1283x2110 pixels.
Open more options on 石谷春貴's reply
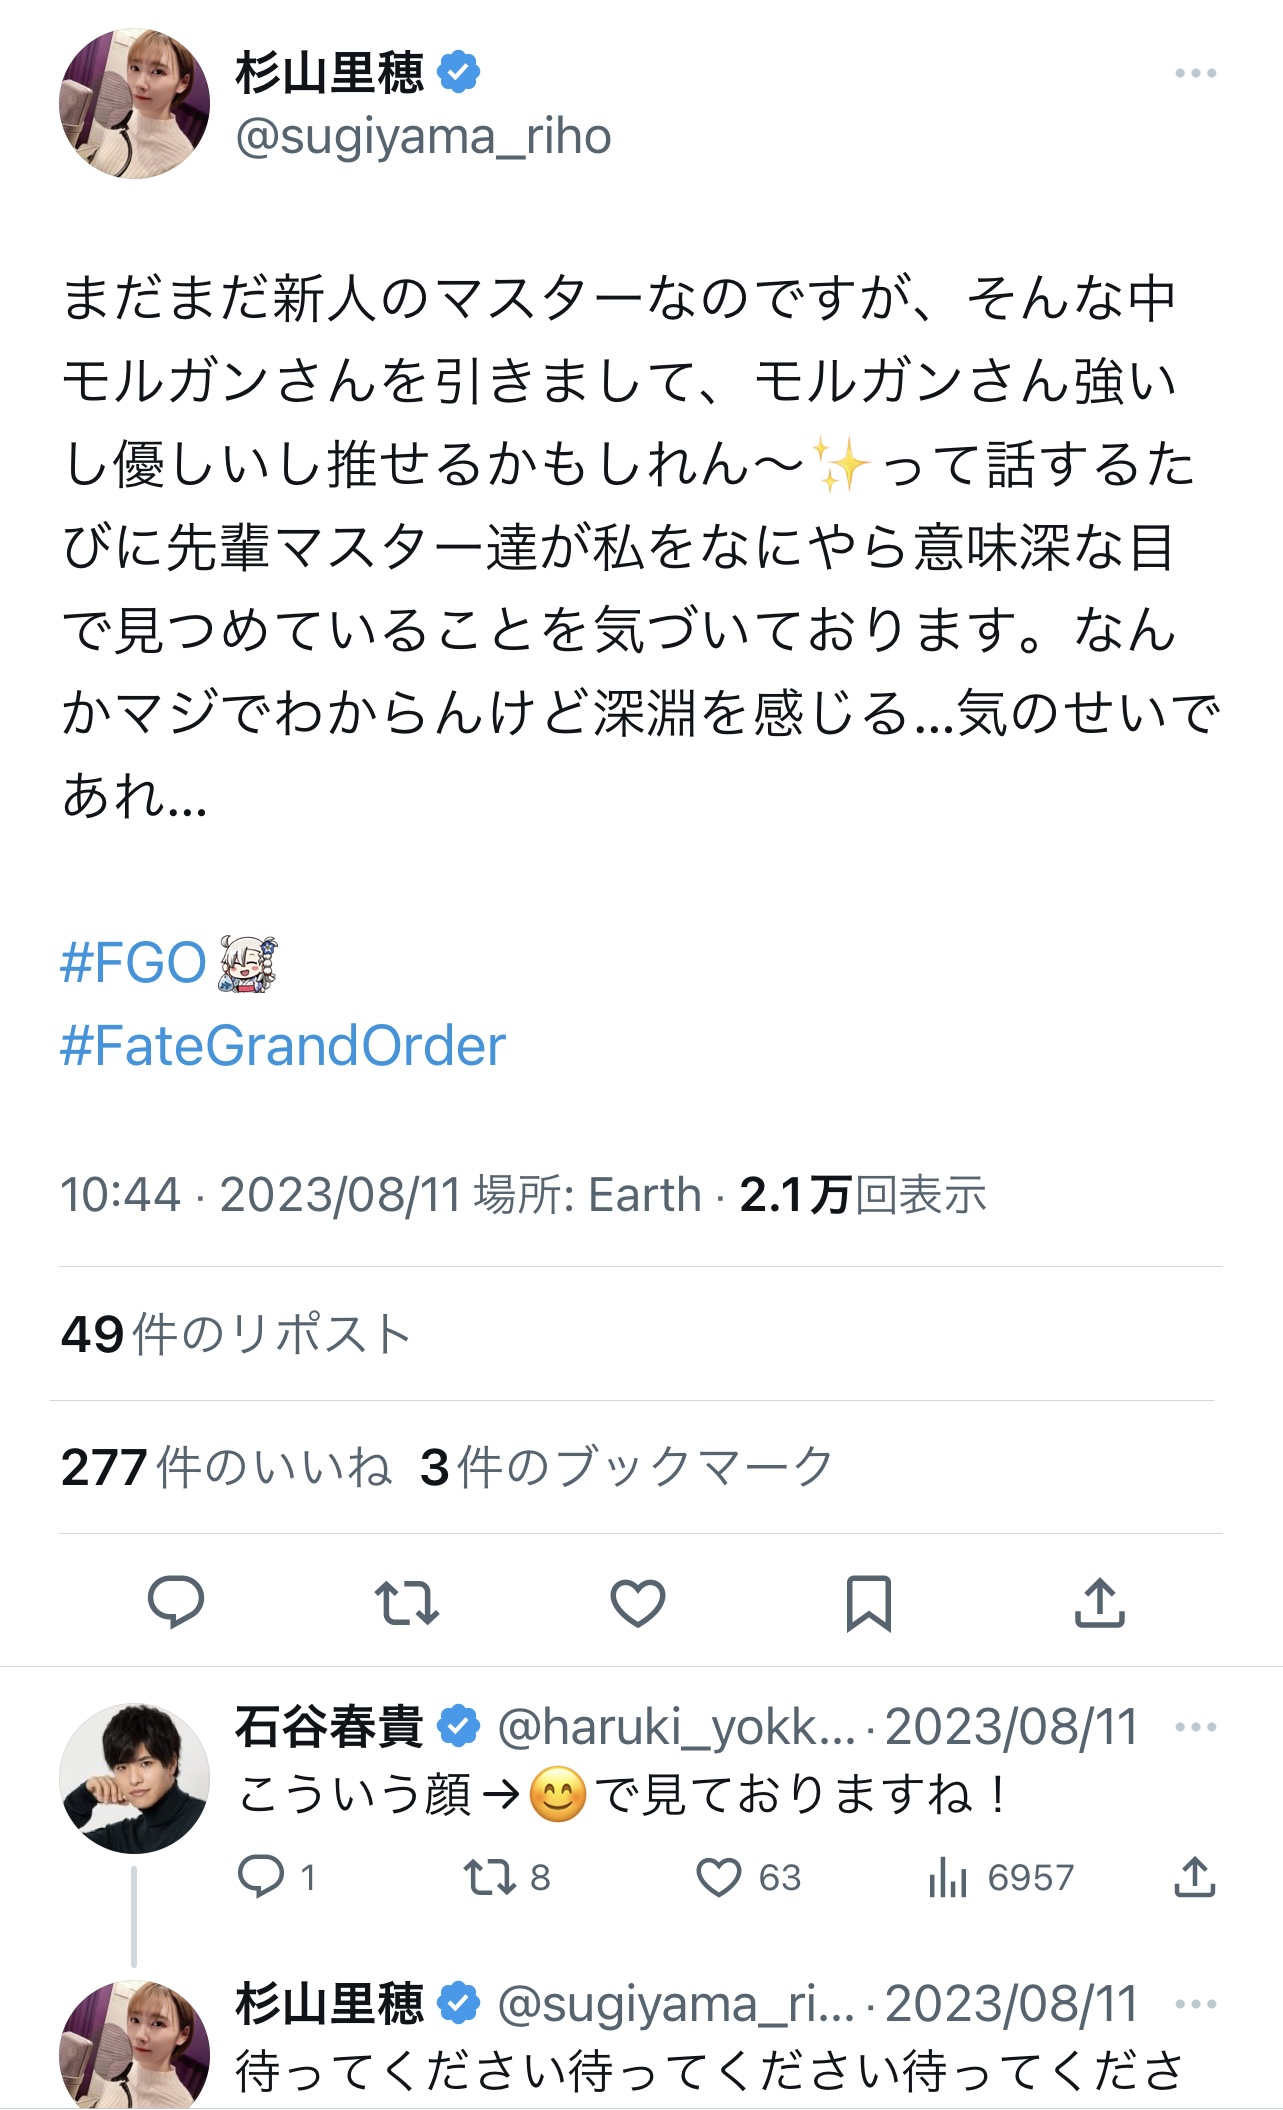(x=1195, y=1727)
